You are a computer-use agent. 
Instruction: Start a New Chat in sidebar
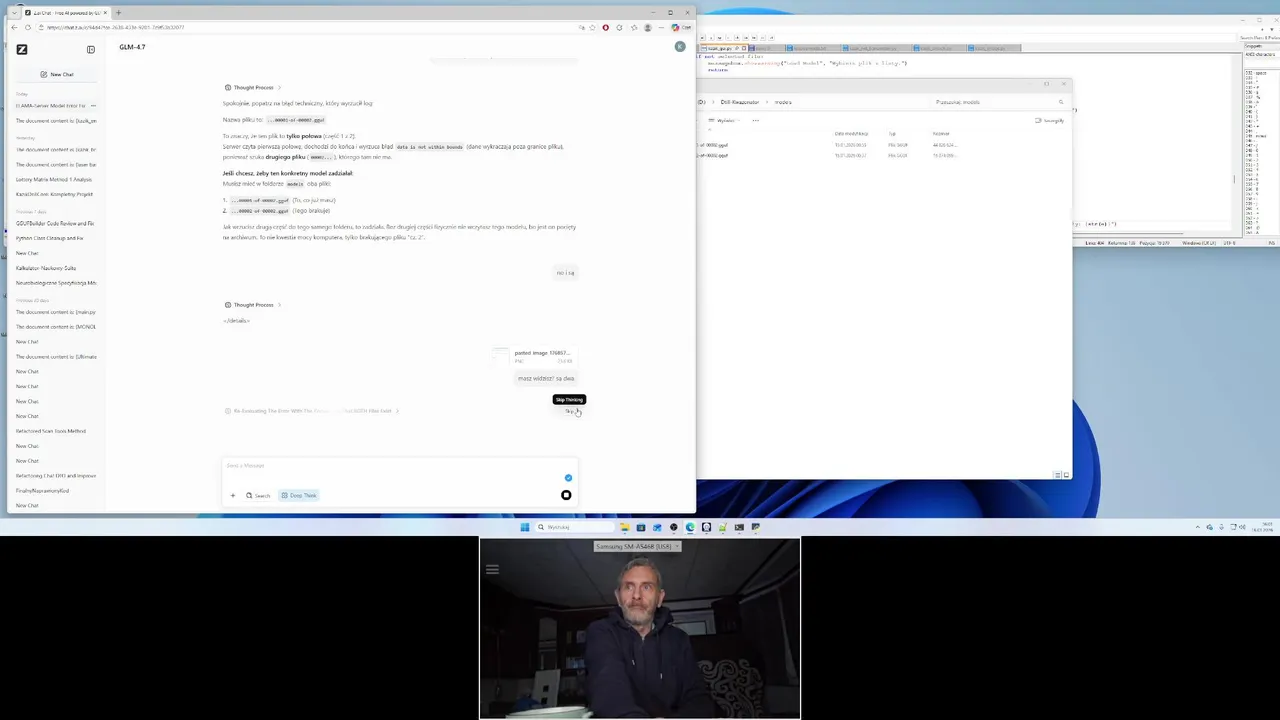57,74
